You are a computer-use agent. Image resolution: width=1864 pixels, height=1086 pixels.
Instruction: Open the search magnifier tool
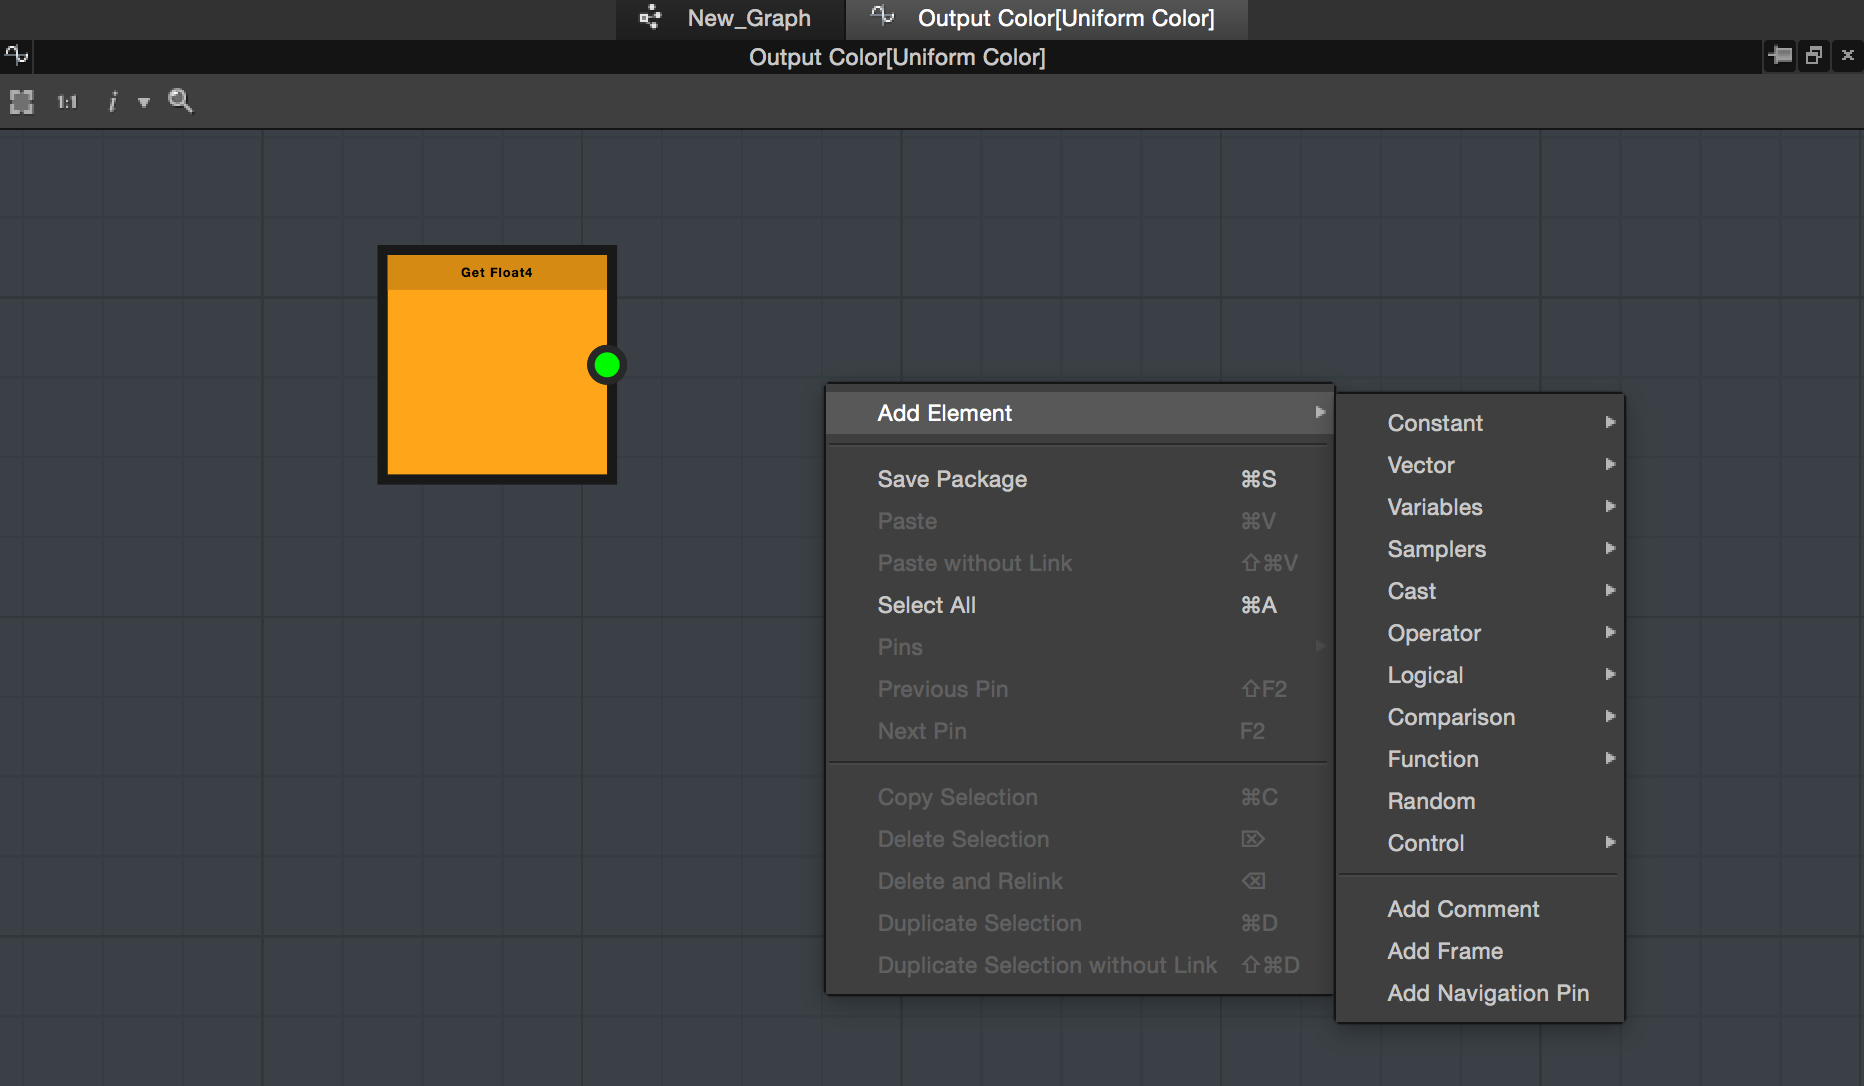point(180,101)
